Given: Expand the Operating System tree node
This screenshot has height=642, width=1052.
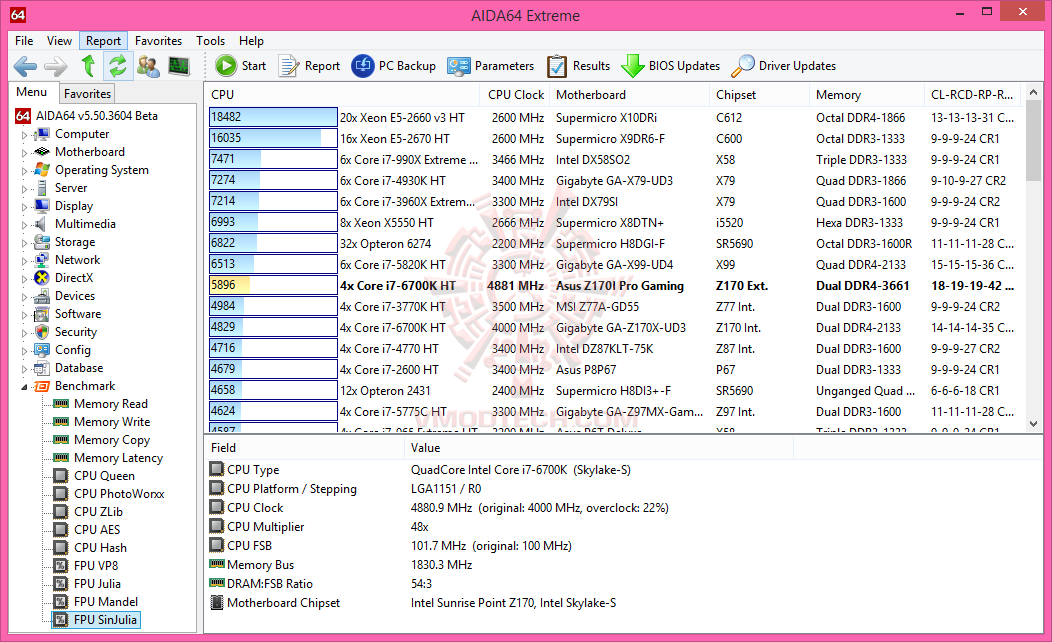Looking at the screenshot, I should pos(24,171).
